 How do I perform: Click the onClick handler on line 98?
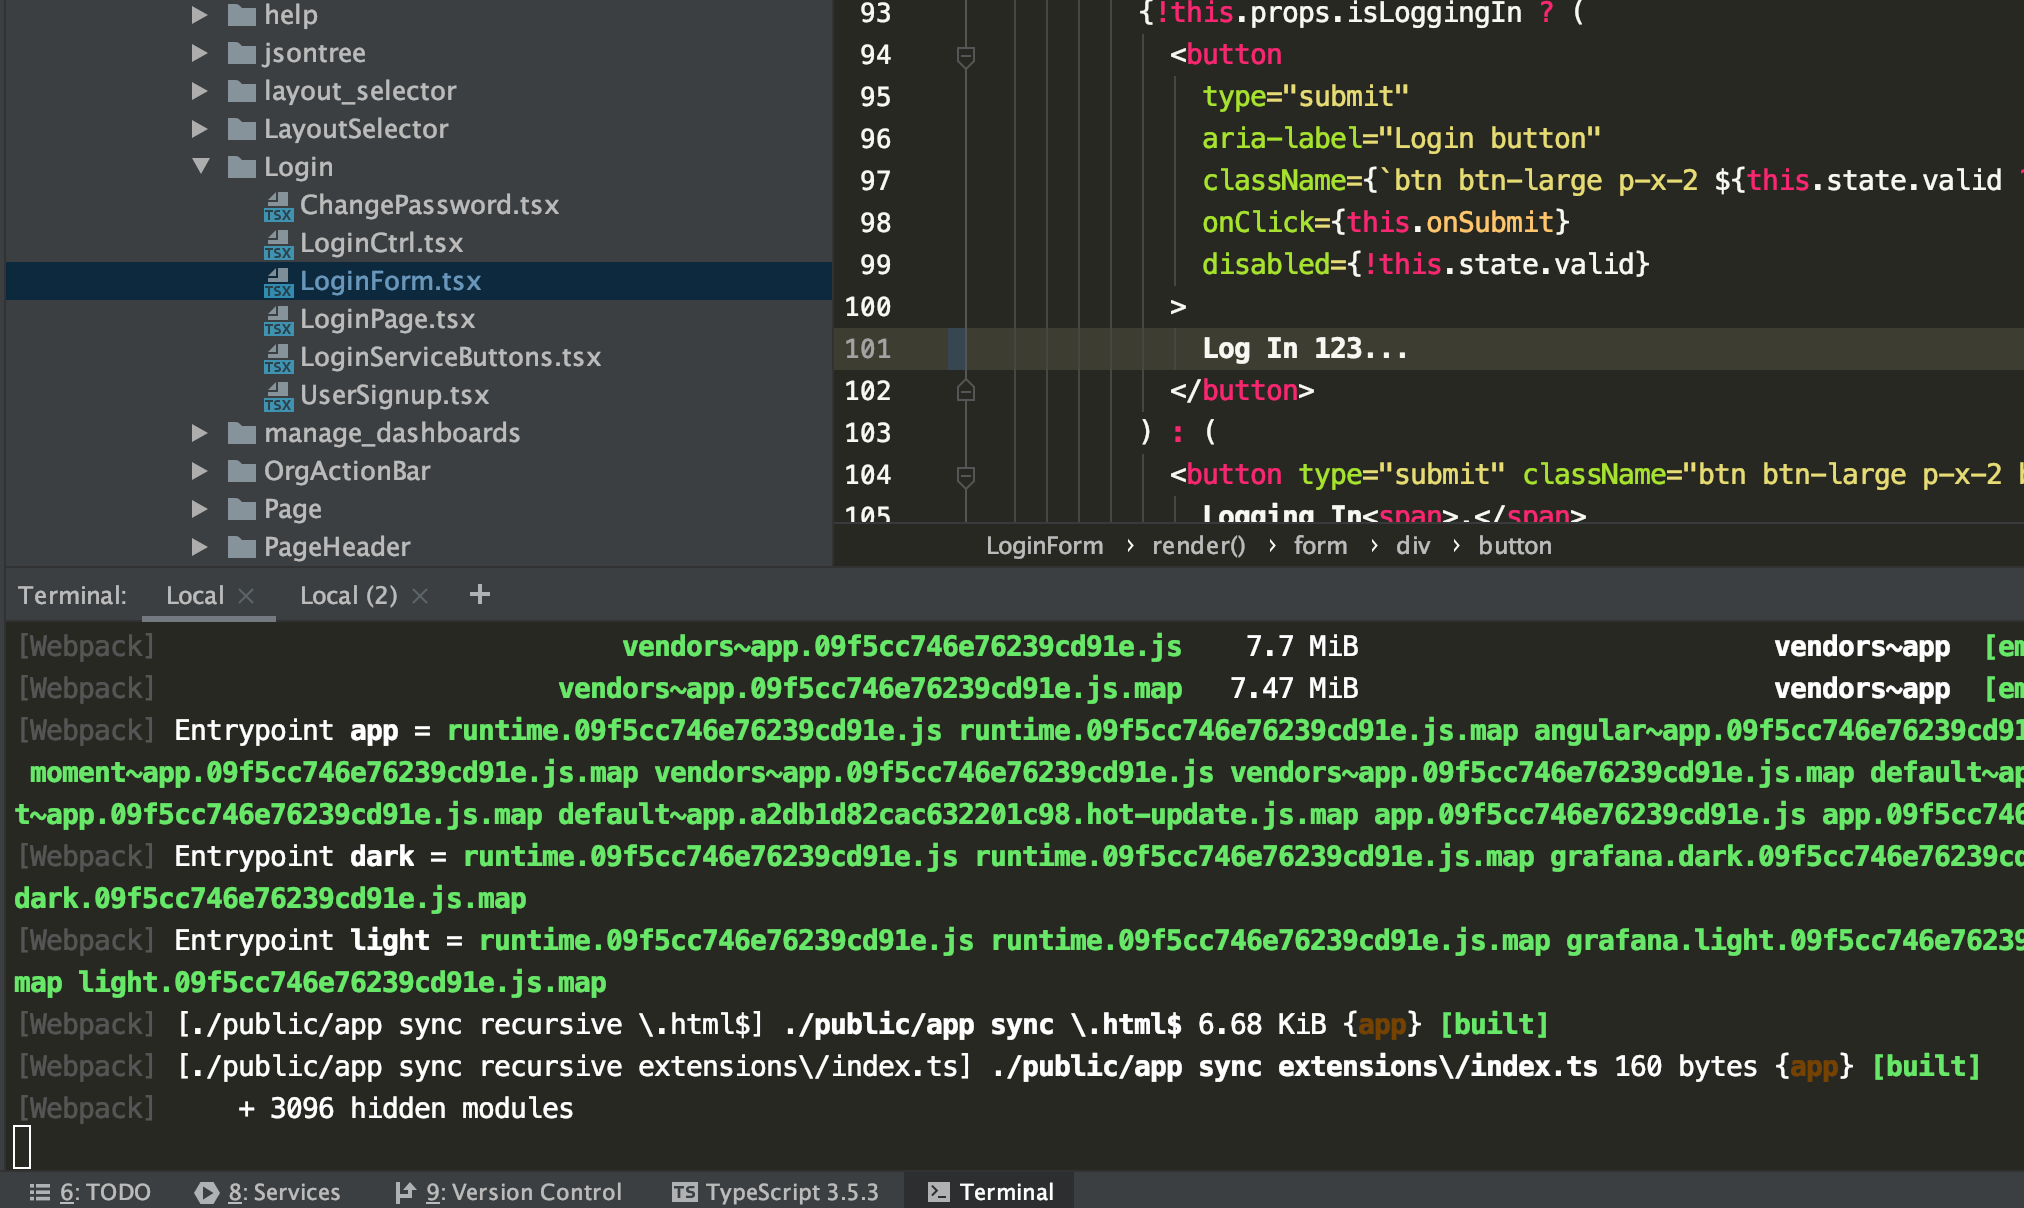(x=1385, y=223)
